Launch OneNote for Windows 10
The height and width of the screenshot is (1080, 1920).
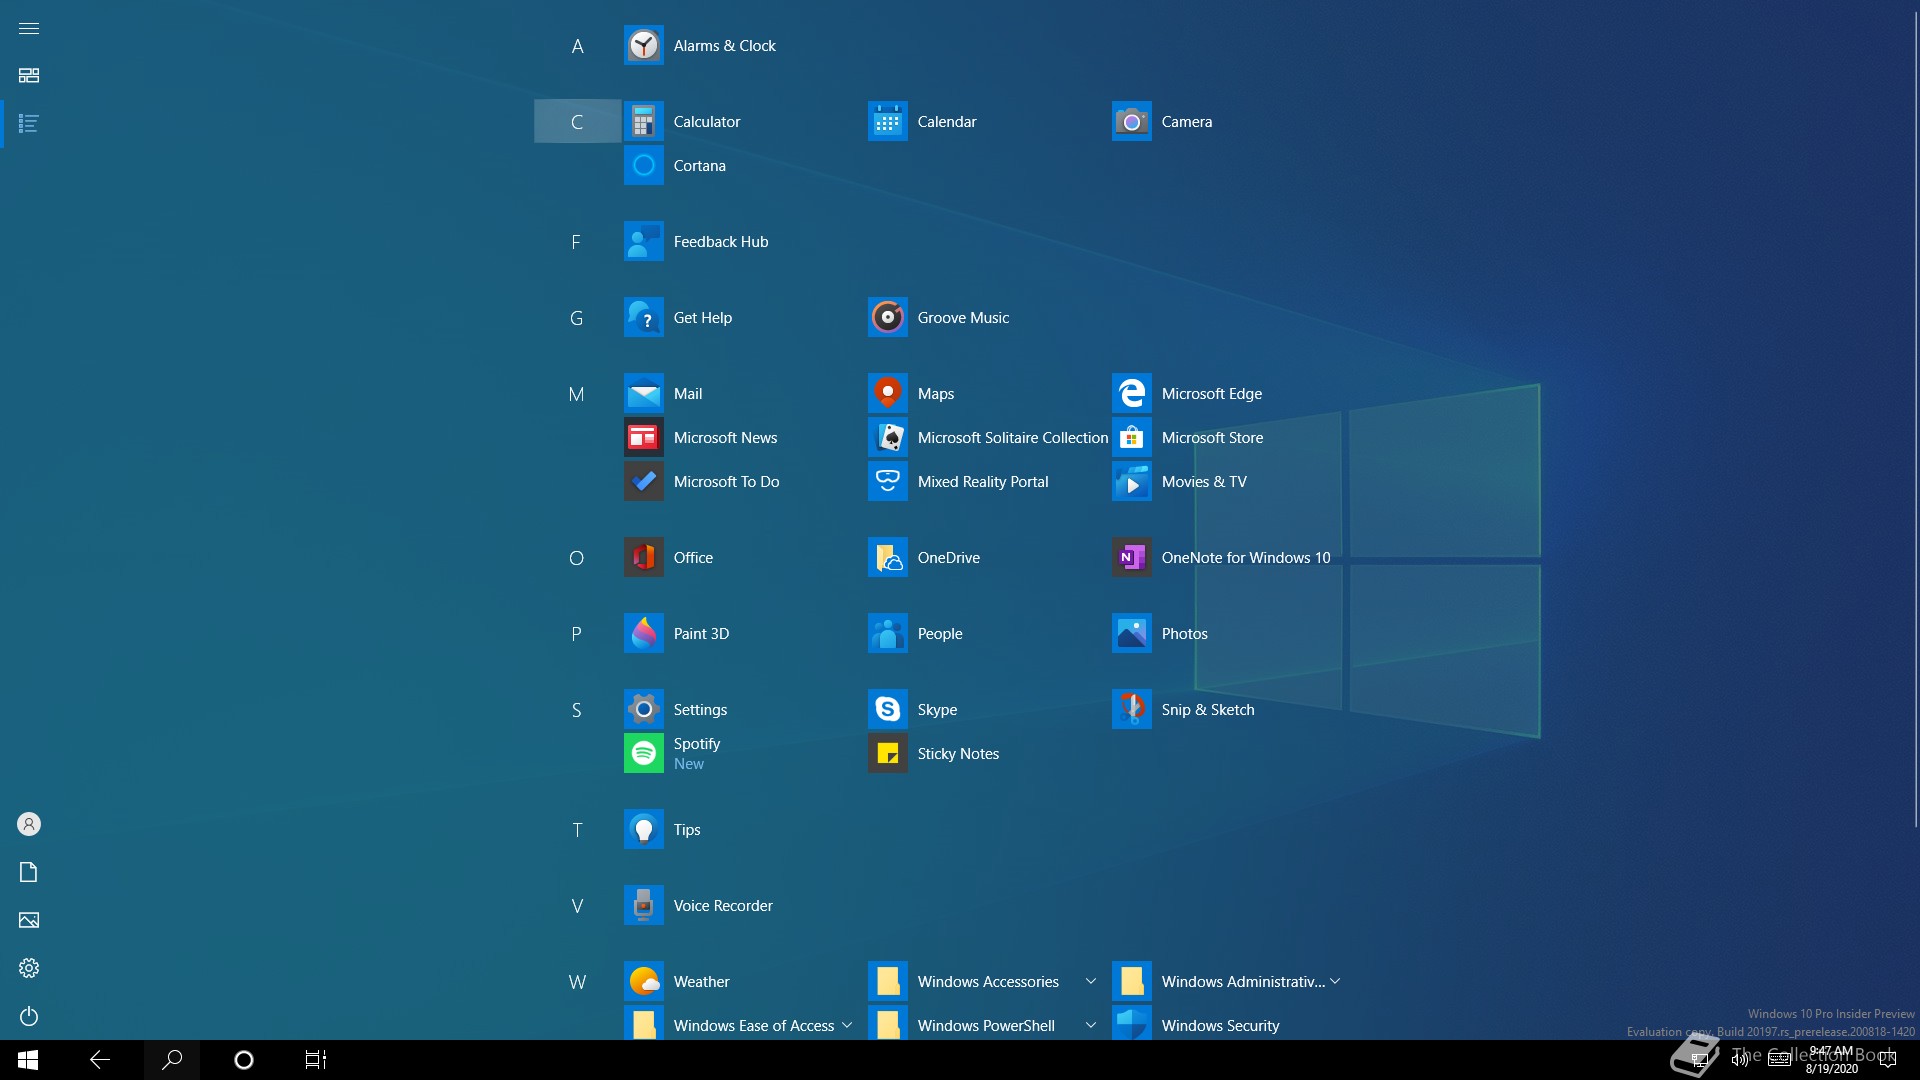[1245, 558]
